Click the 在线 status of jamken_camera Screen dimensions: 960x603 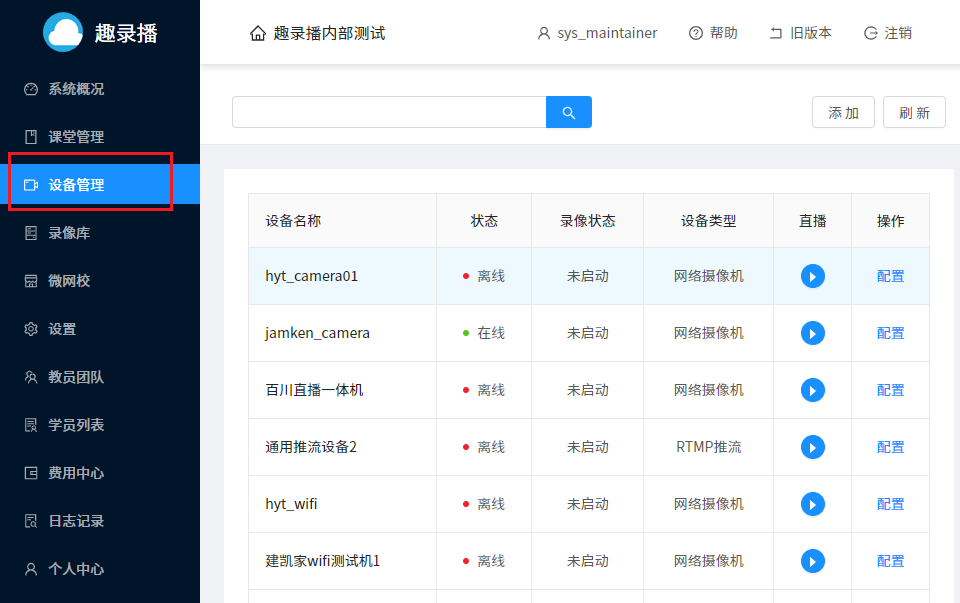484,333
